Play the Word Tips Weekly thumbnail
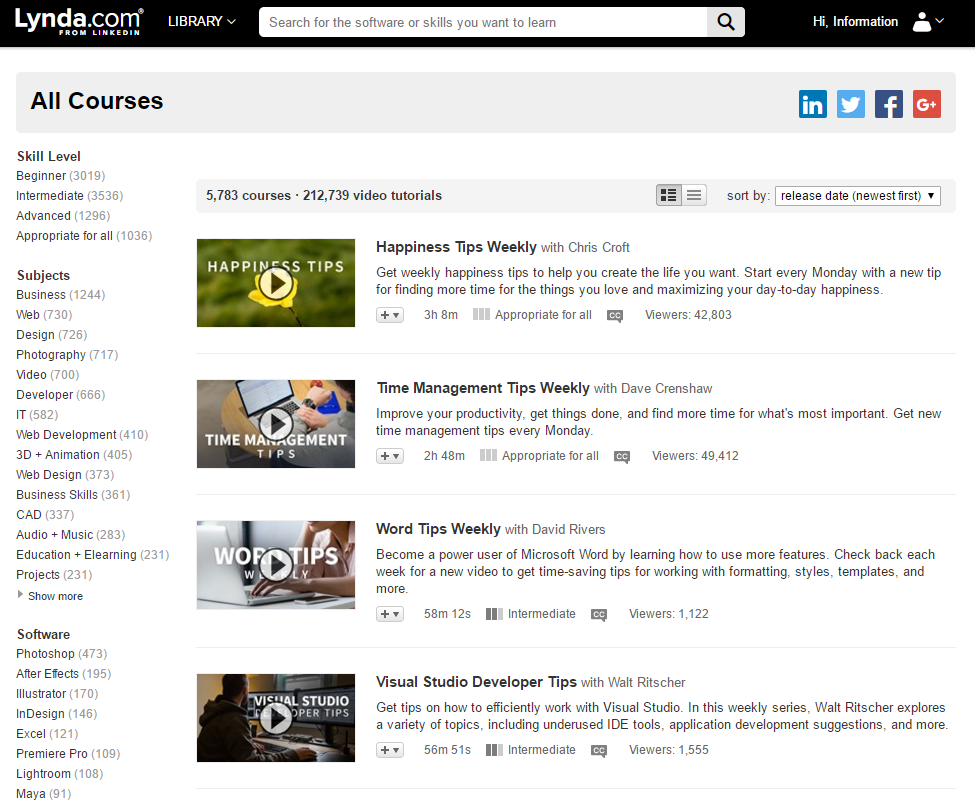The width and height of the screenshot is (975, 805). tap(276, 565)
